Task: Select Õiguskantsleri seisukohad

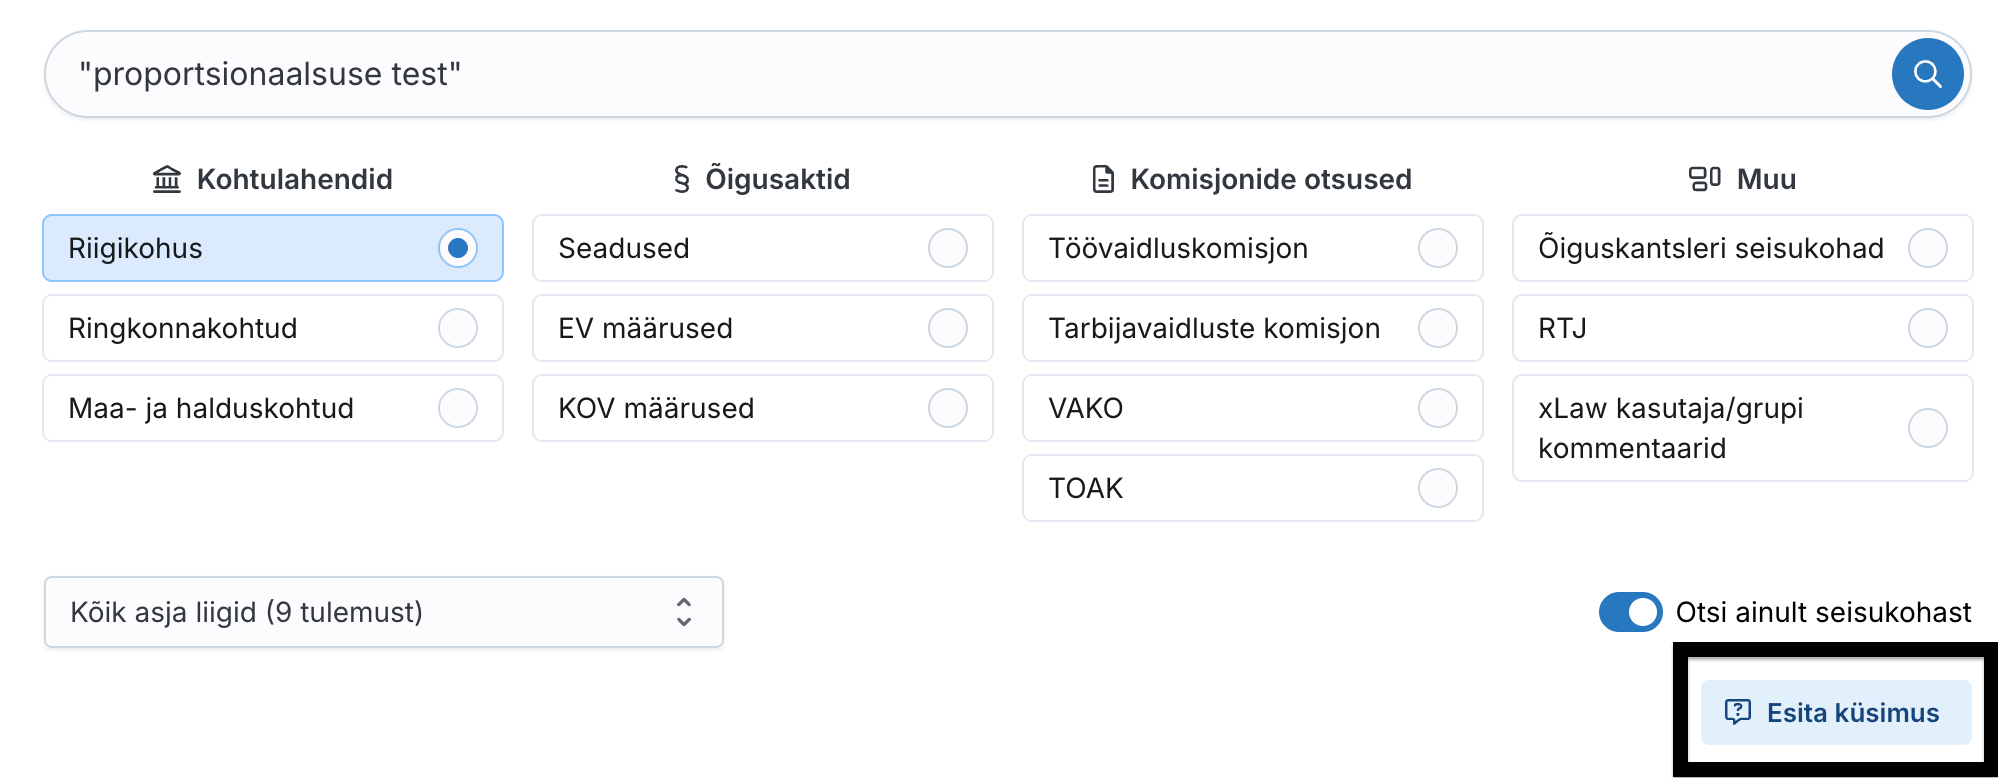Action: pyautogui.click(x=1928, y=249)
